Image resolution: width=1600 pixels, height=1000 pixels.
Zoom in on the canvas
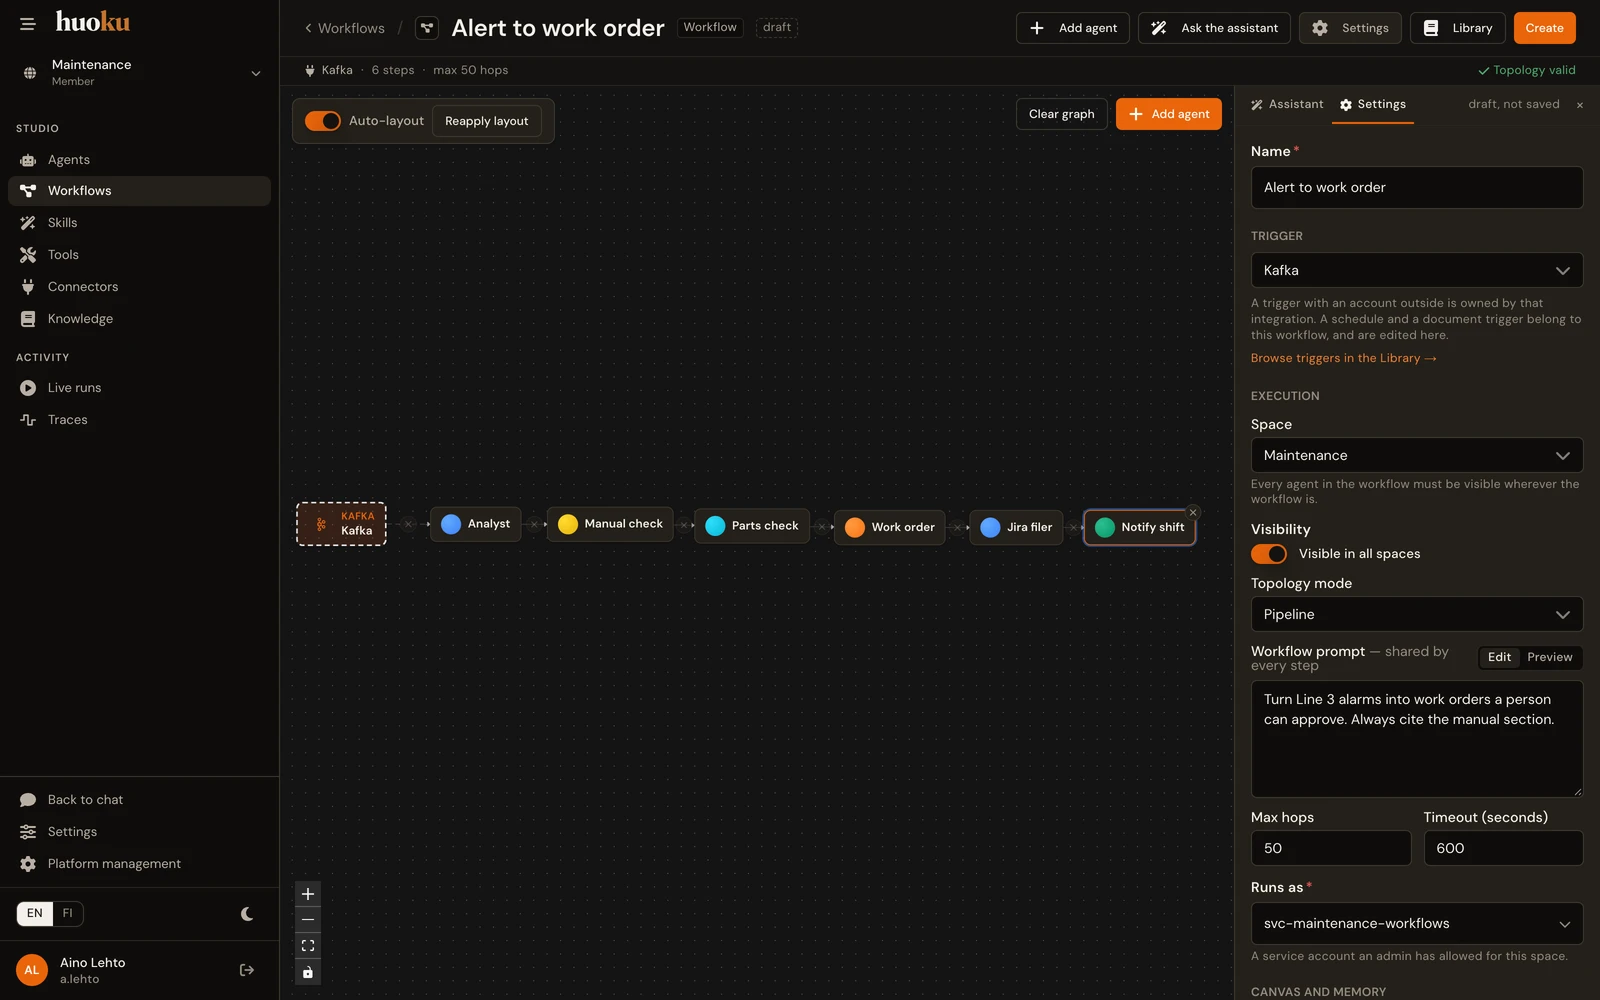(308, 894)
